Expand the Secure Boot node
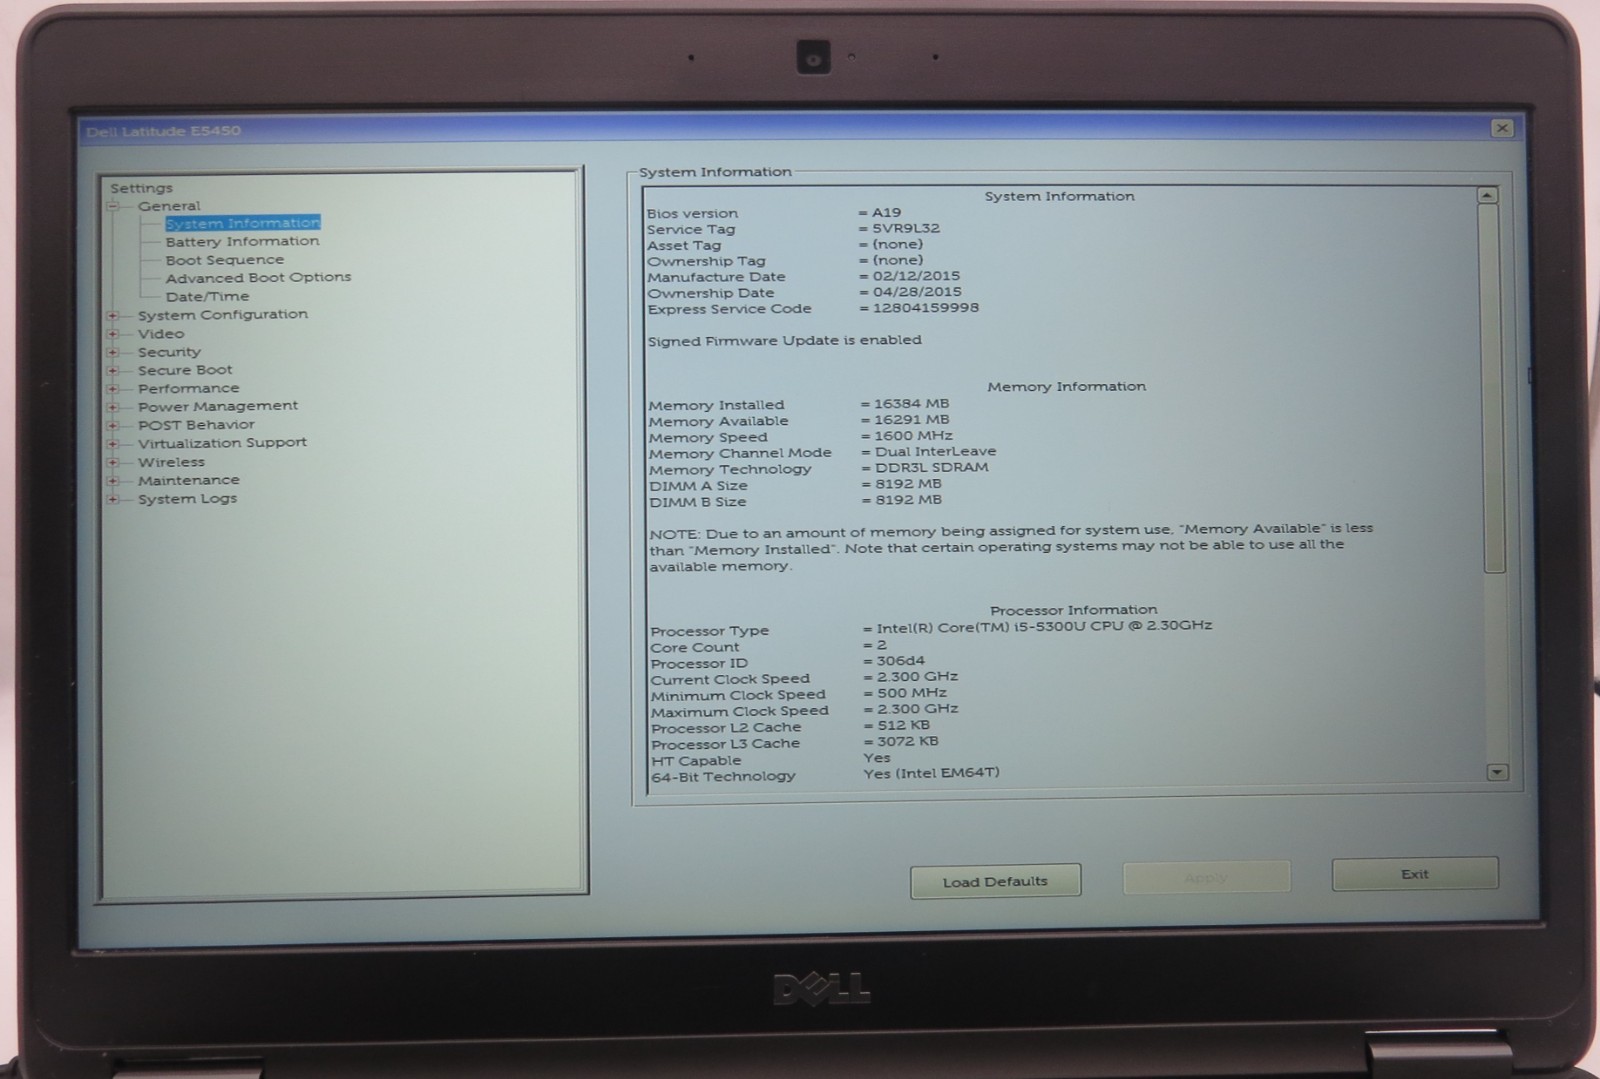This screenshot has height=1079, width=1600. tap(113, 370)
